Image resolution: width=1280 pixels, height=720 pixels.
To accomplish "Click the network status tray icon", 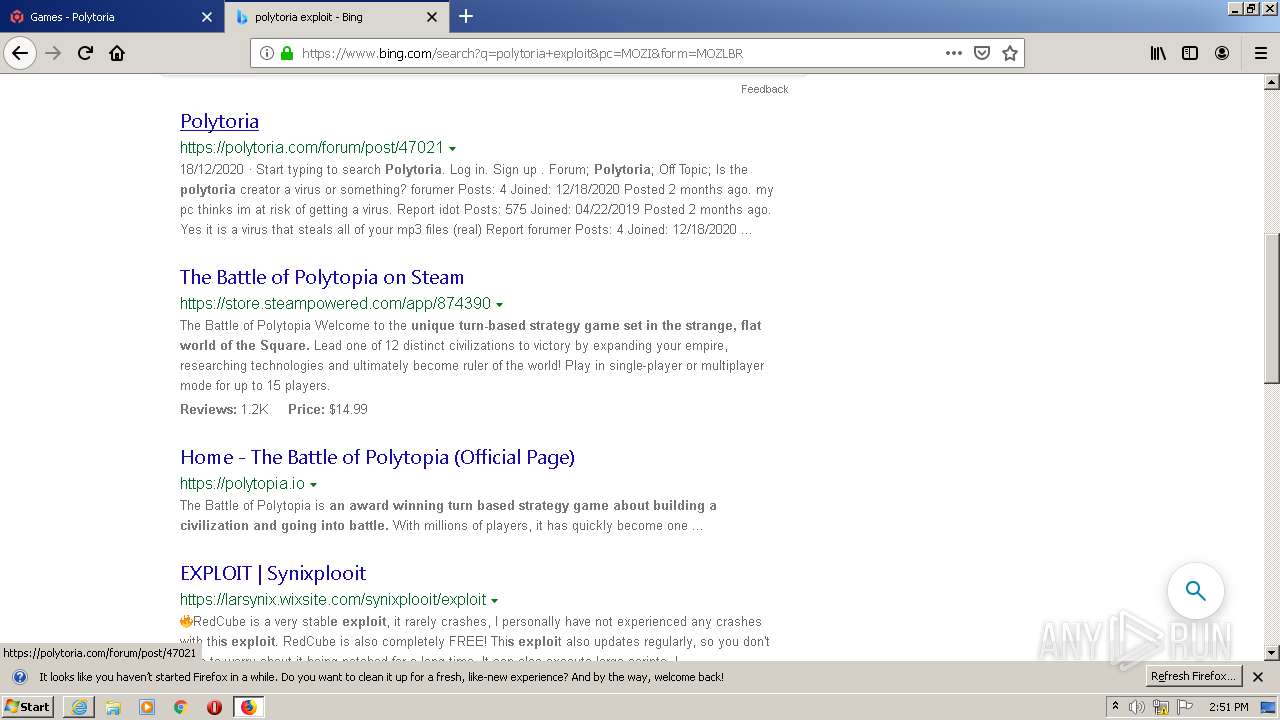I will pos(1161,707).
